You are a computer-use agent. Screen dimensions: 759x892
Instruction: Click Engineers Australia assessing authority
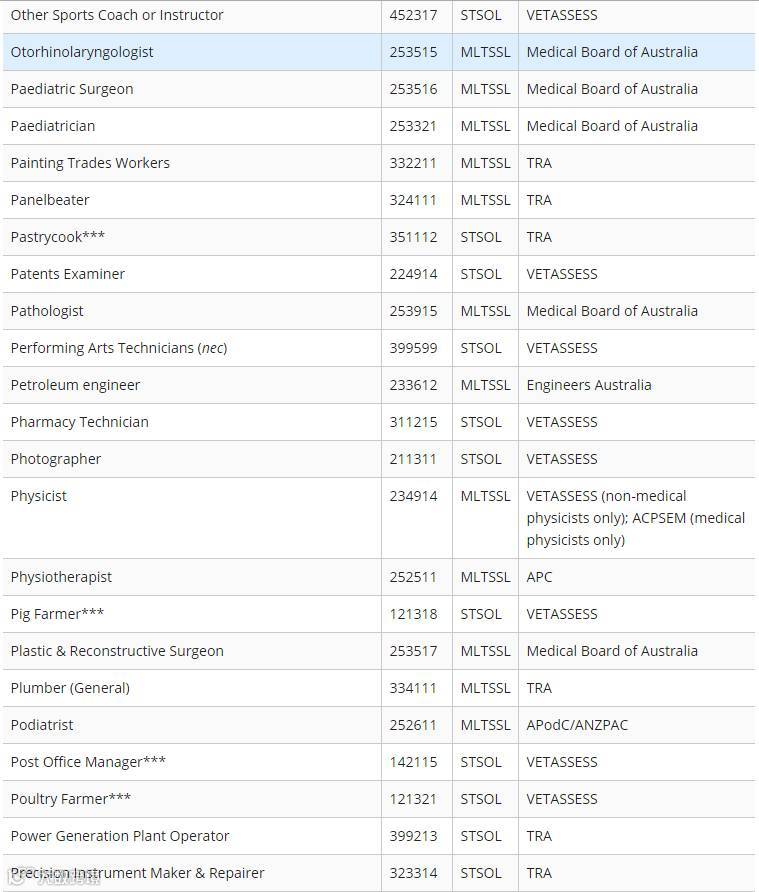(x=589, y=385)
